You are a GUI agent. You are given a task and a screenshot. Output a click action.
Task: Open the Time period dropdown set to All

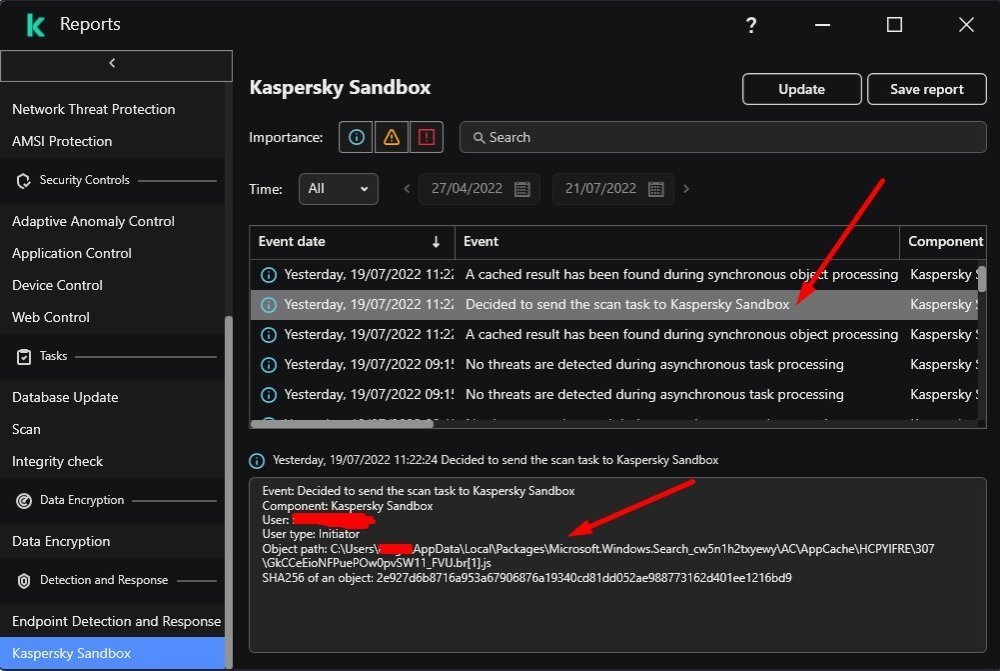[338, 189]
